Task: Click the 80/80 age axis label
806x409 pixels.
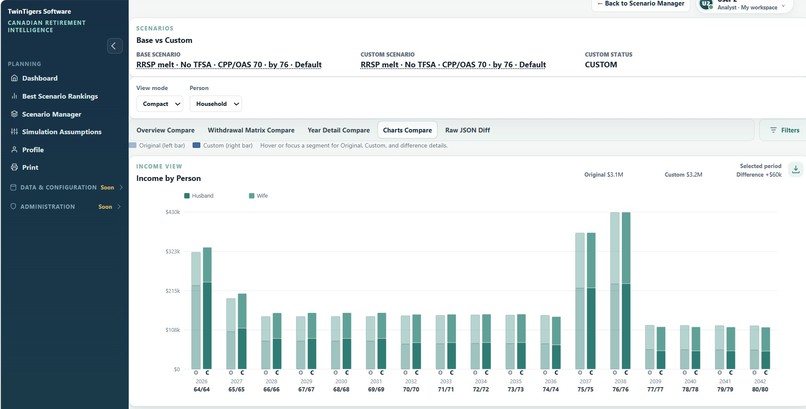Action: coord(760,389)
